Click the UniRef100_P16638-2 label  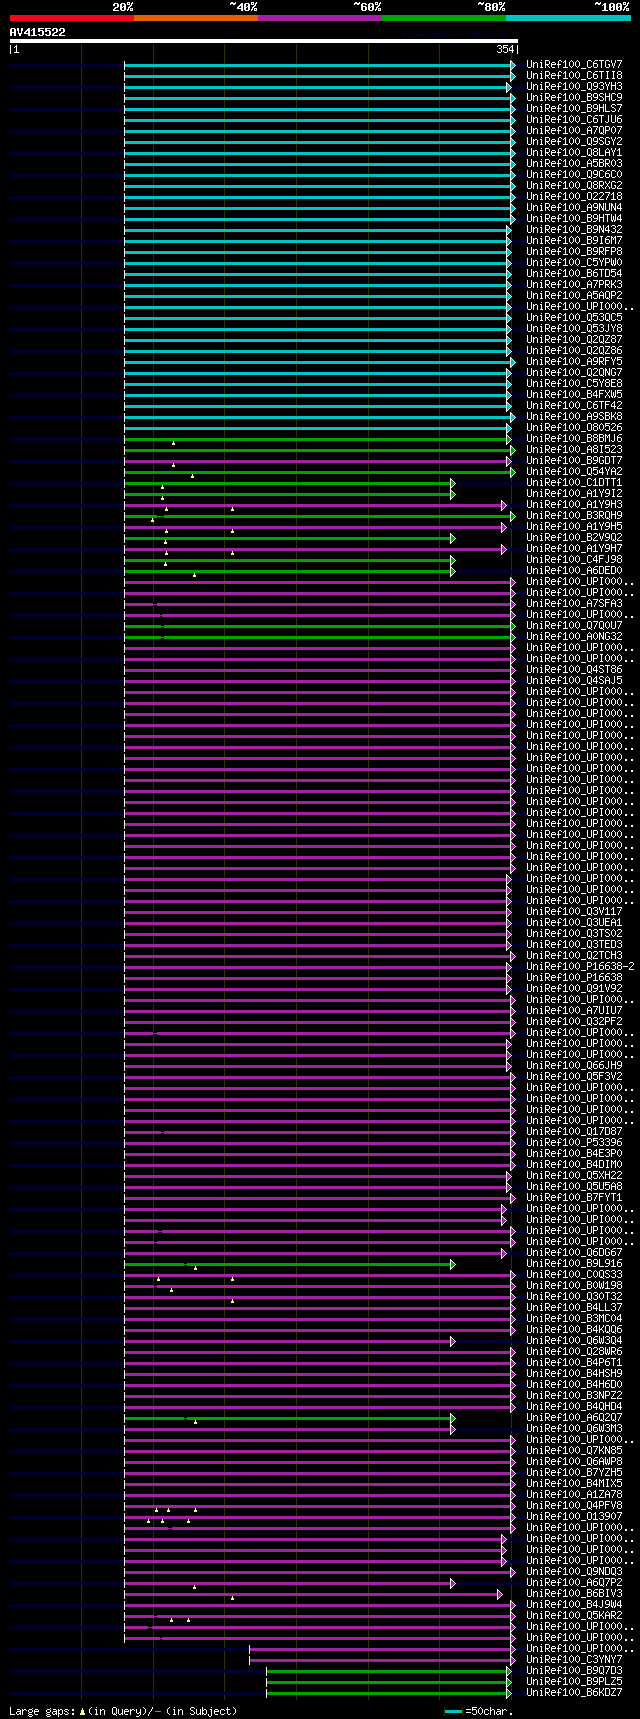(x=580, y=967)
